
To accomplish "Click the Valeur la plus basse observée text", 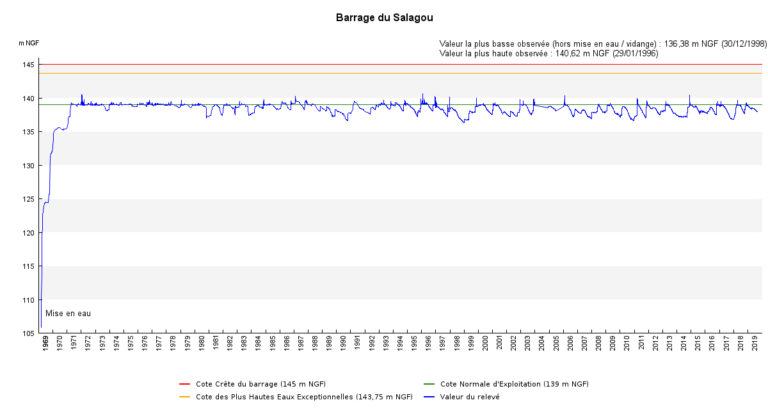I will click(x=603, y=44).
